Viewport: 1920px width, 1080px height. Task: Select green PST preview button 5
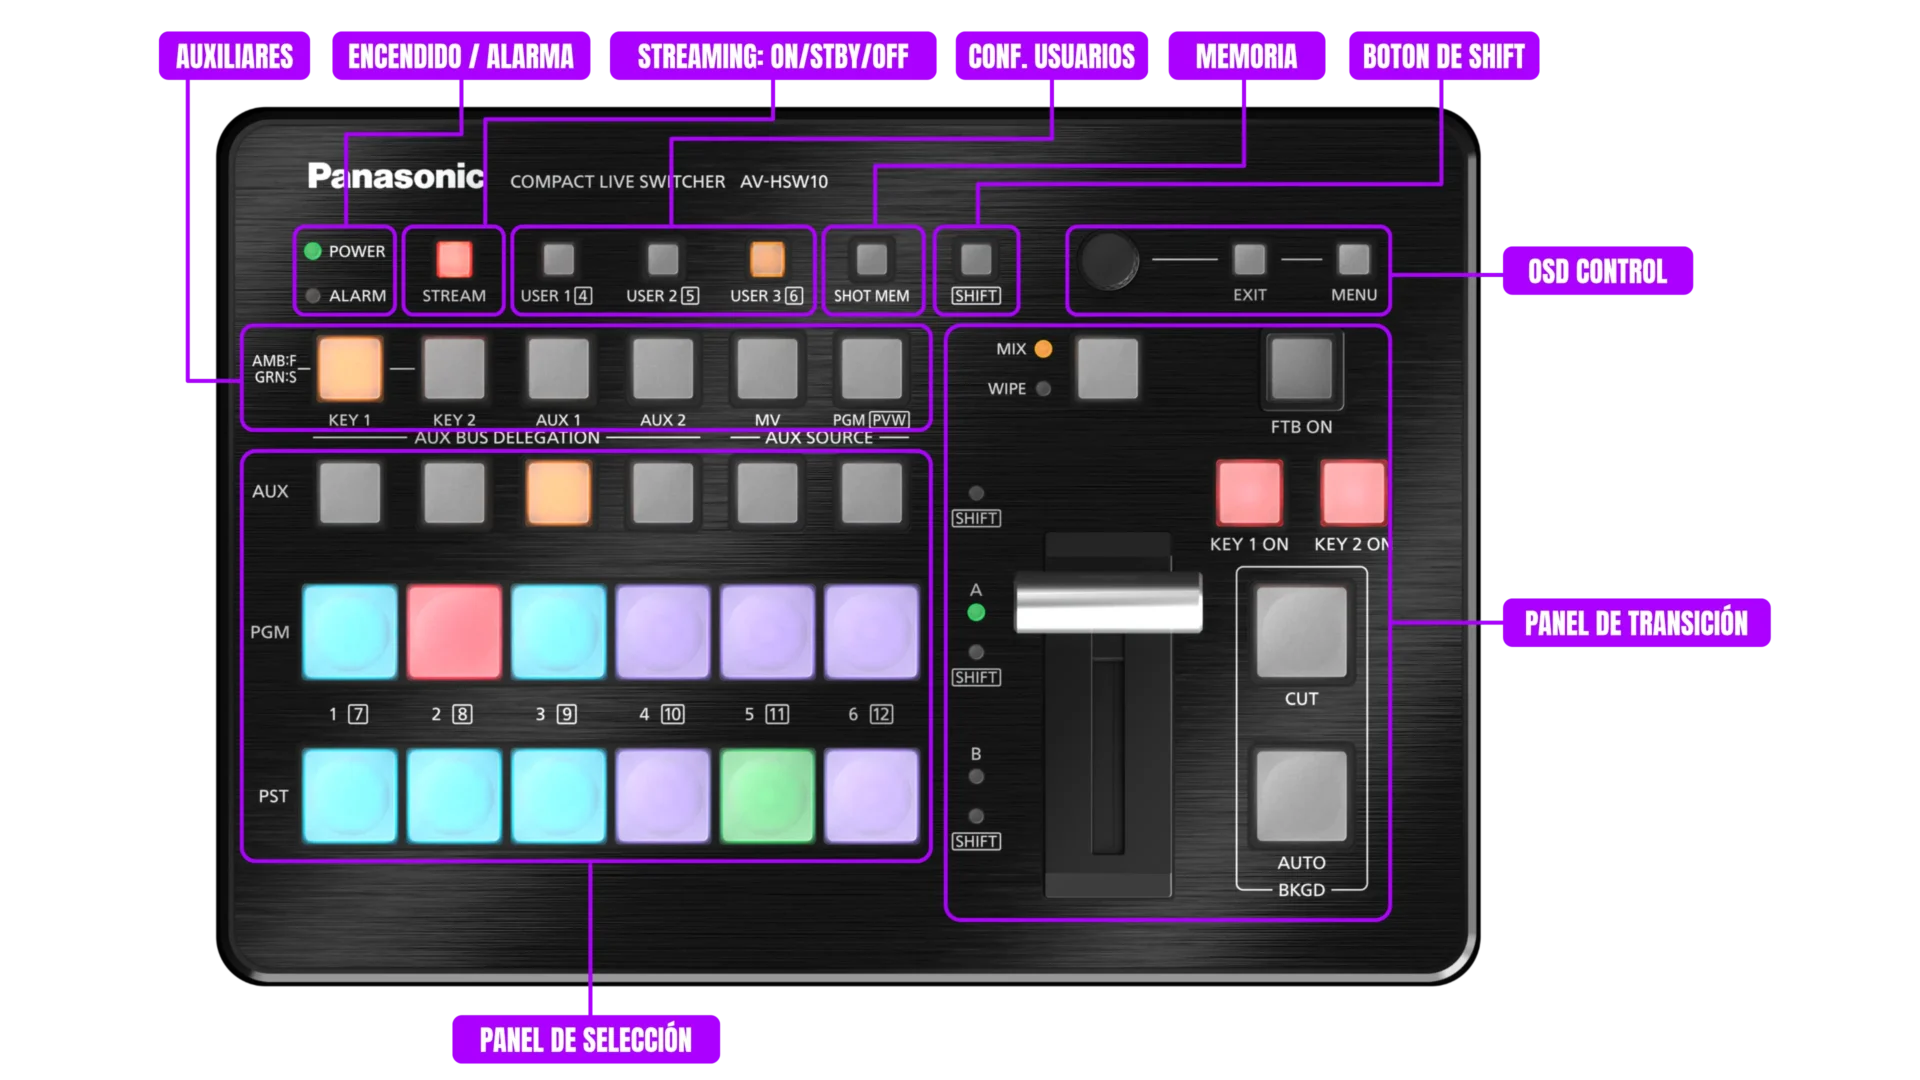click(767, 796)
